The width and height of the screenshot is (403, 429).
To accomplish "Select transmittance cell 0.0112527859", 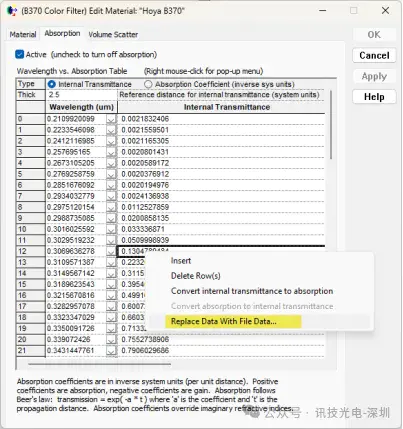I will [221, 207].
